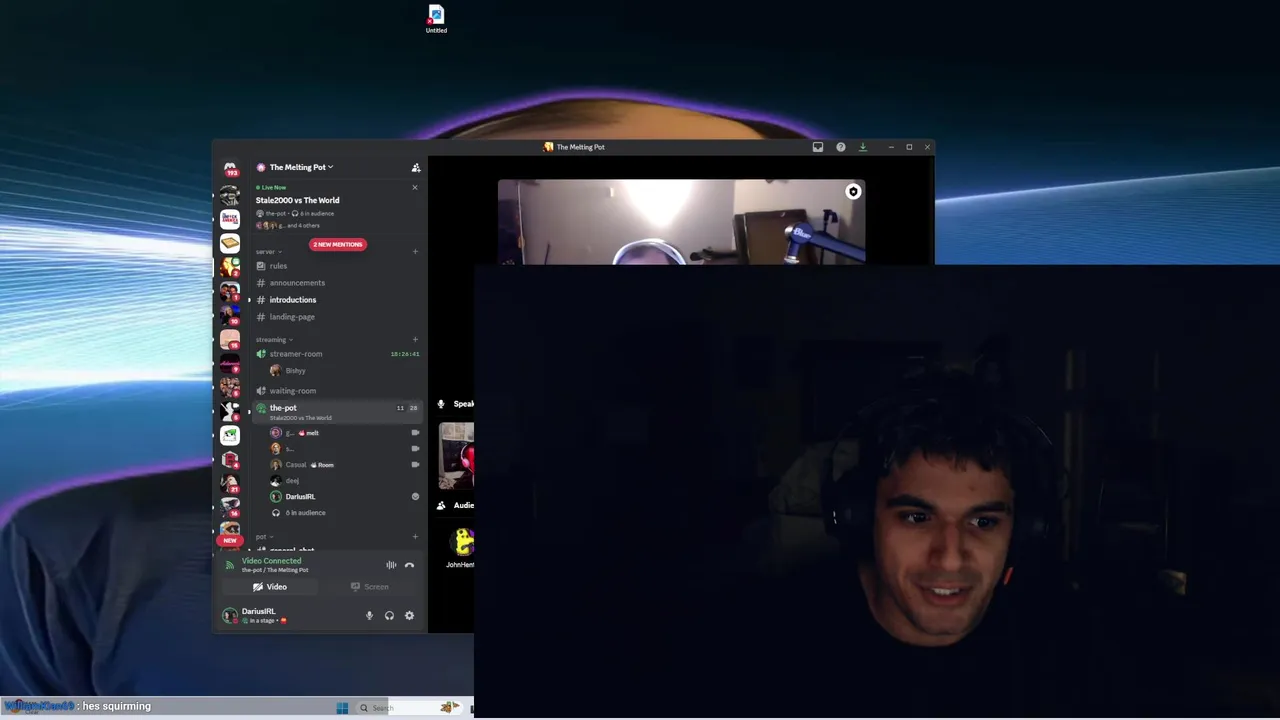Dismiss the Live Now stage banner

tap(415, 187)
